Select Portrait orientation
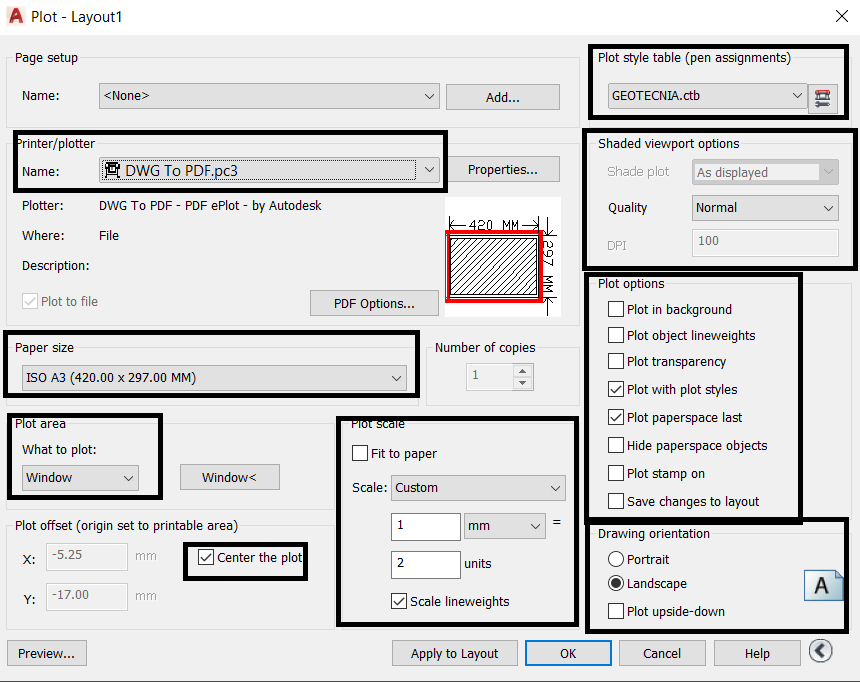This screenshot has width=860, height=682. pos(616,559)
